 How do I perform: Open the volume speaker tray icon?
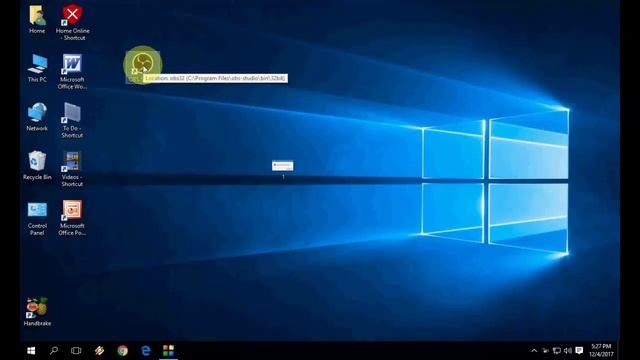coord(568,351)
